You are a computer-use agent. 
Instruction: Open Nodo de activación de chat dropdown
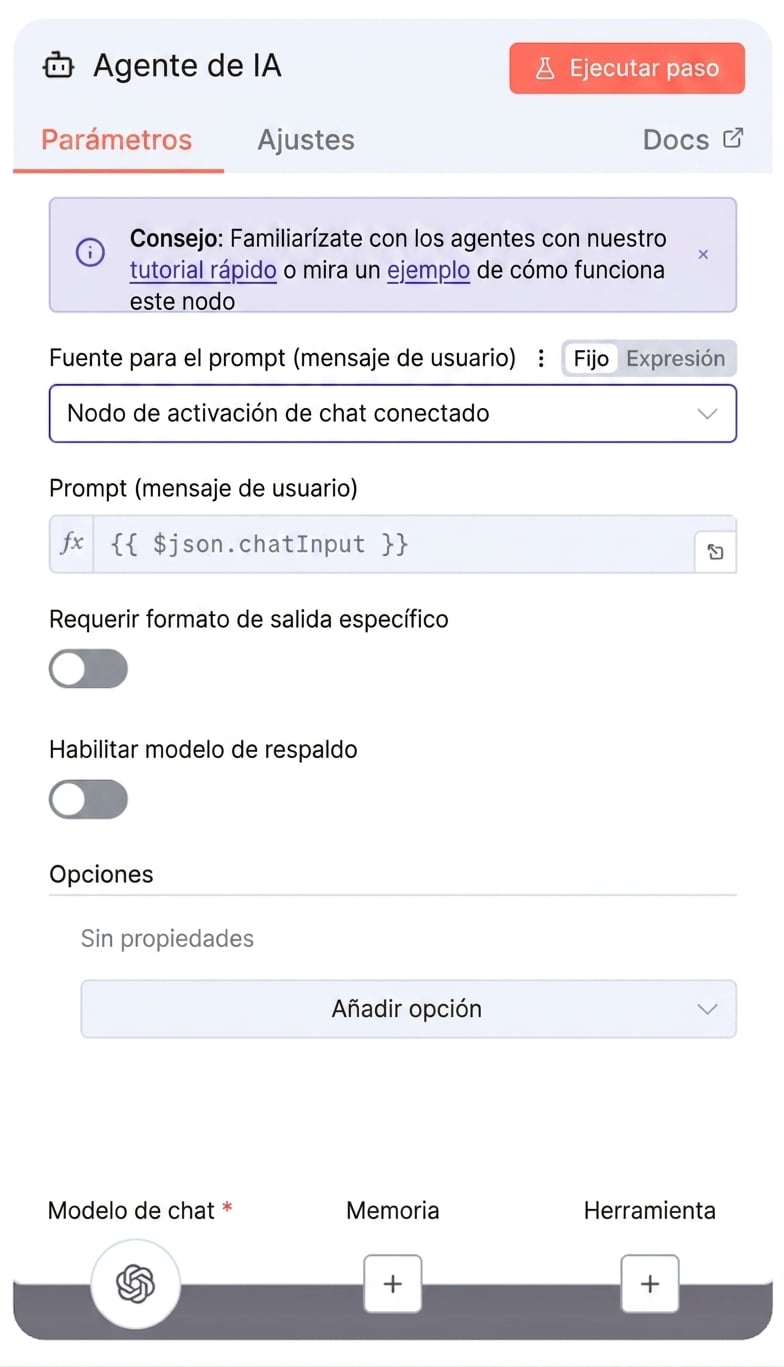(393, 413)
